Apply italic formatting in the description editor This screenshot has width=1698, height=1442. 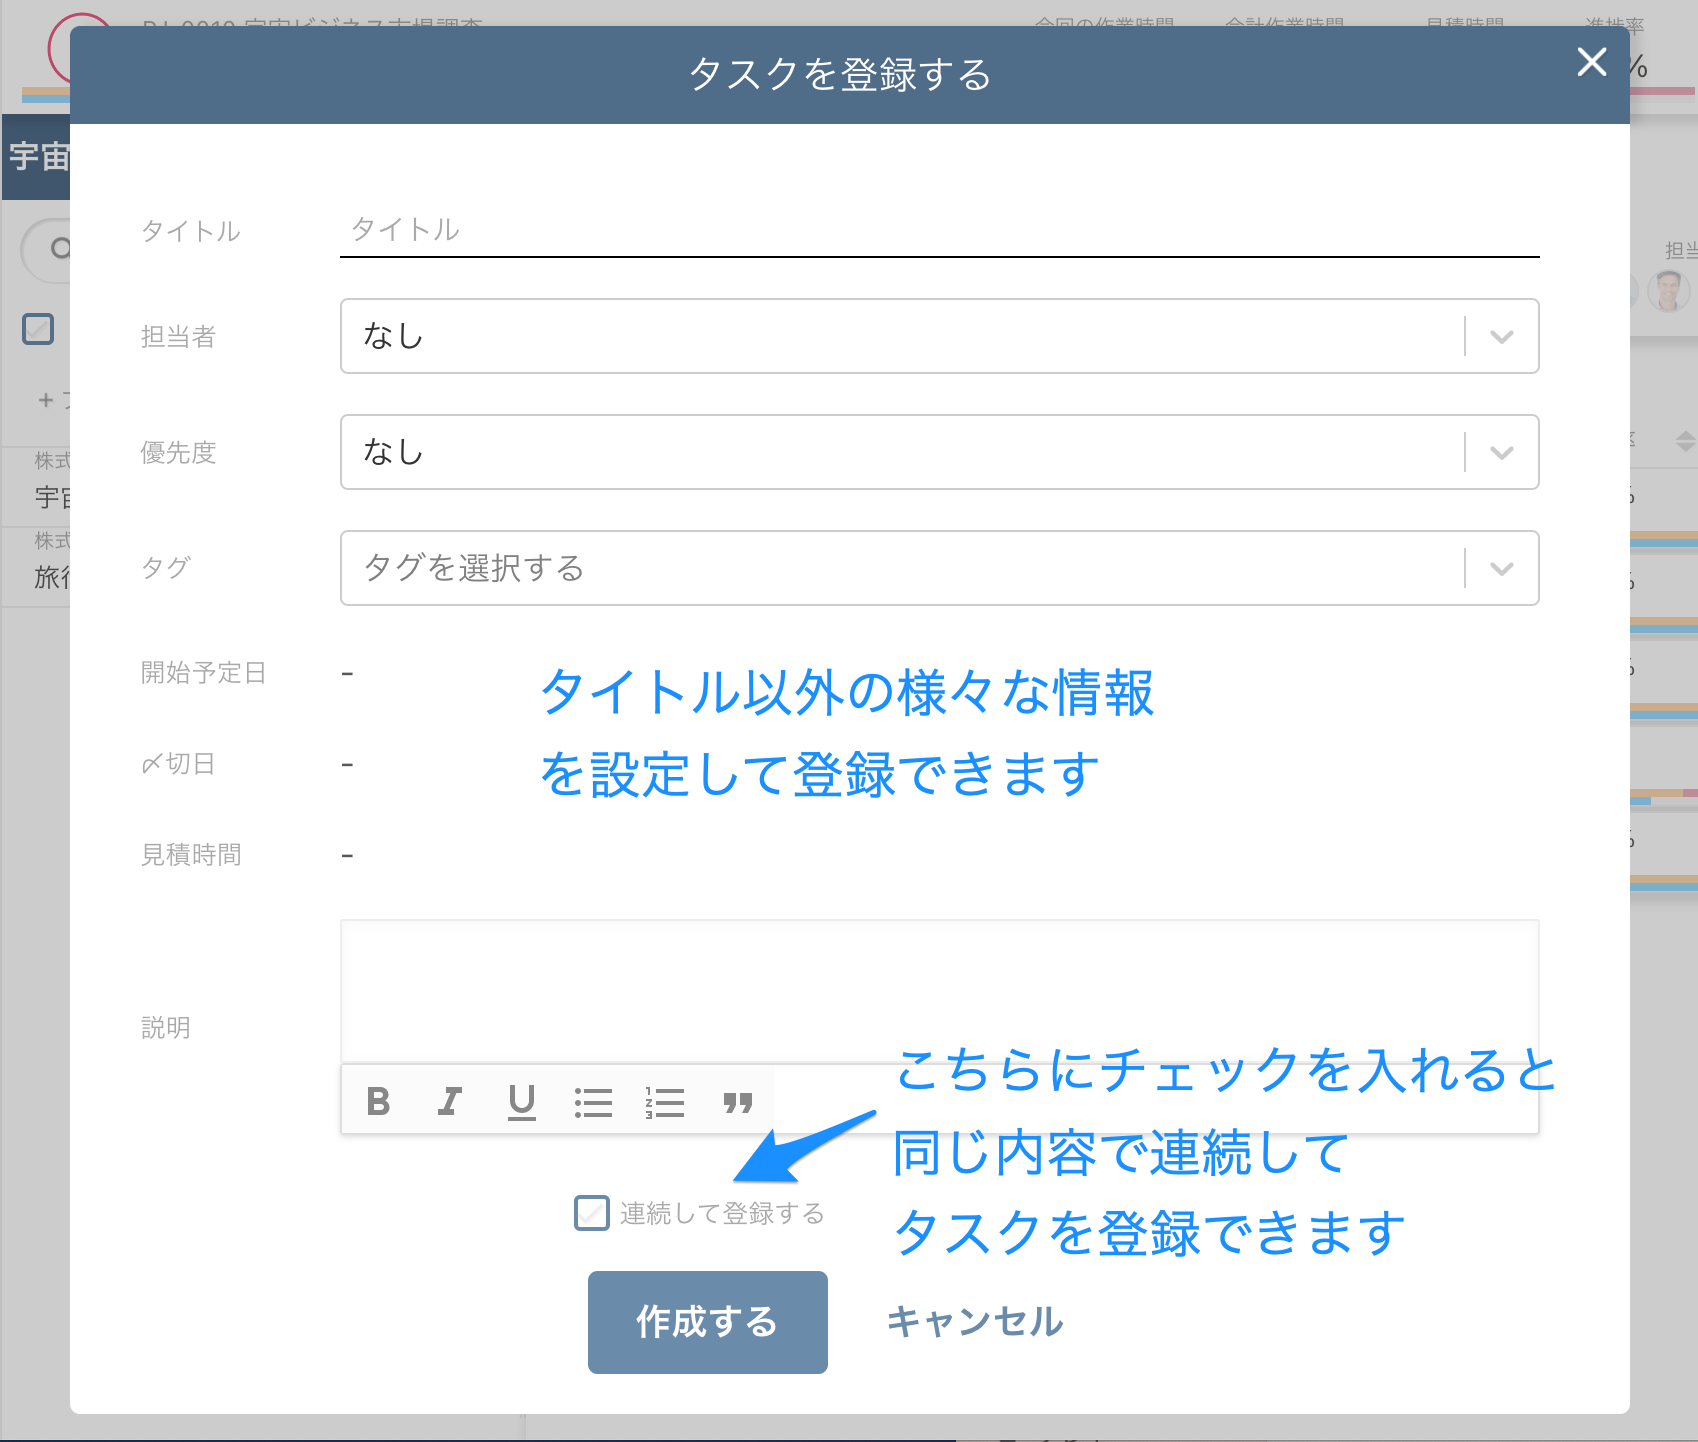tap(450, 1101)
